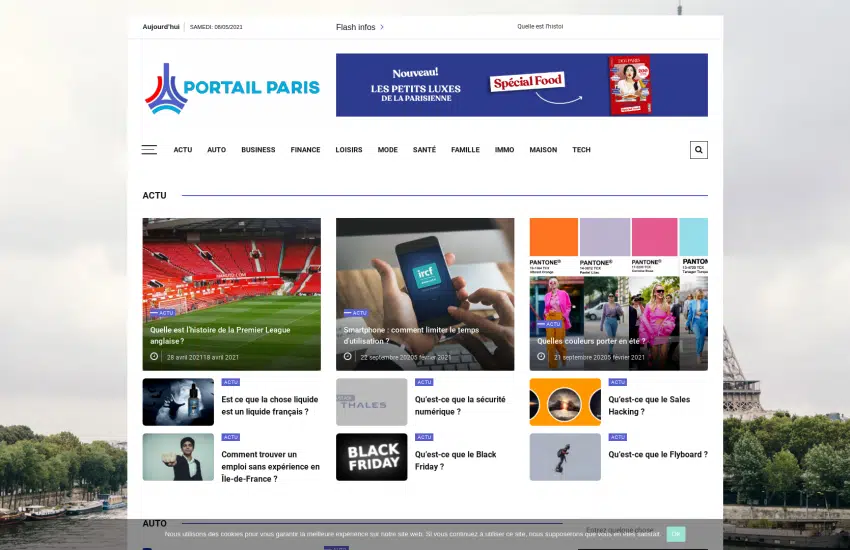
Task: Open the chose liquide article link
Action: click(x=269, y=405)
